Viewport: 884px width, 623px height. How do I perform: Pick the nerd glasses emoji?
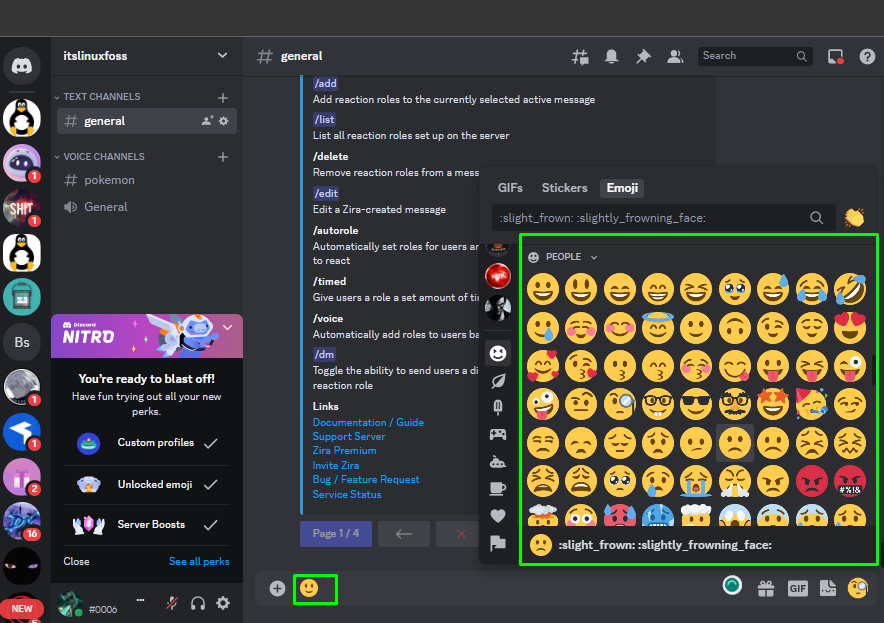[658, 404]
